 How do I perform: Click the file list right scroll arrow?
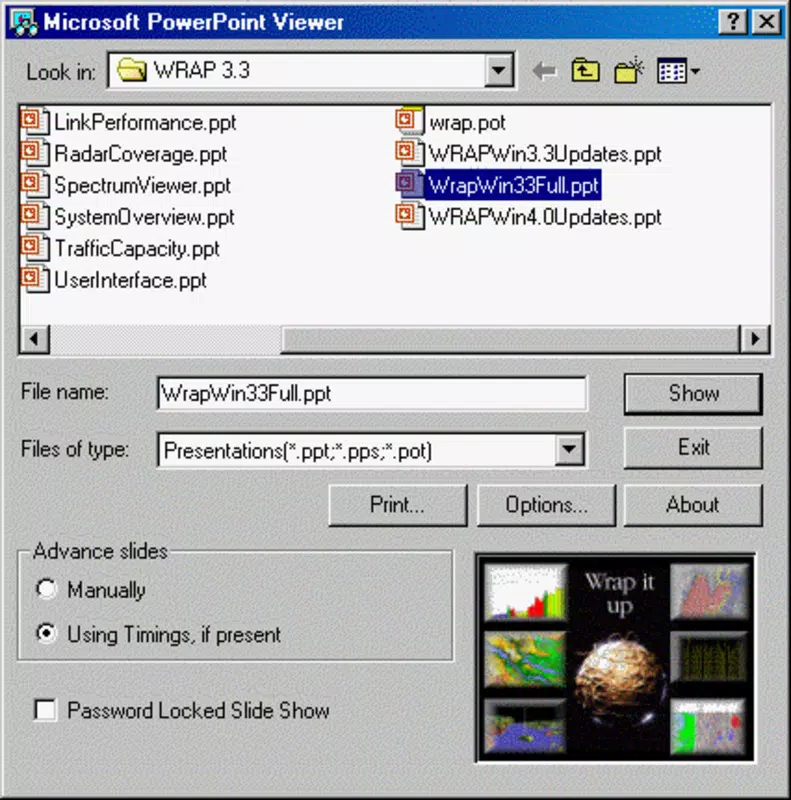pyautogui.click(x=754, y=339)
